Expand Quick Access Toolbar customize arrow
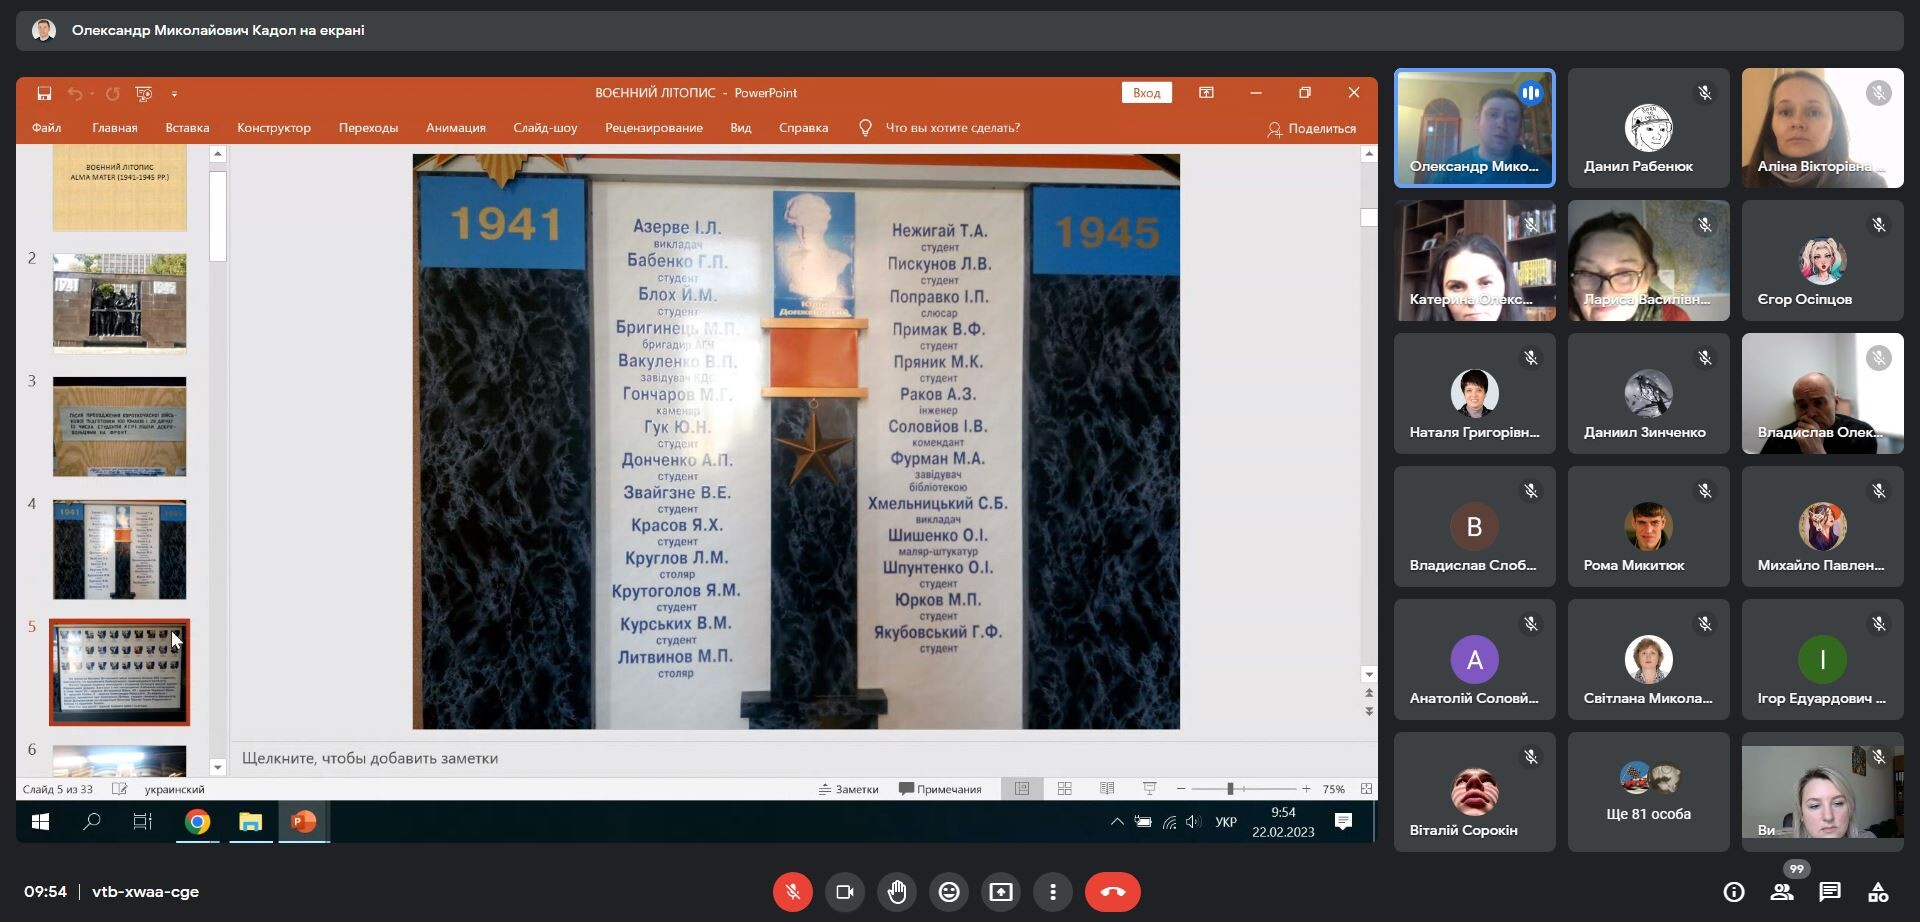1920x922 pixels. [x=174, y=94]
